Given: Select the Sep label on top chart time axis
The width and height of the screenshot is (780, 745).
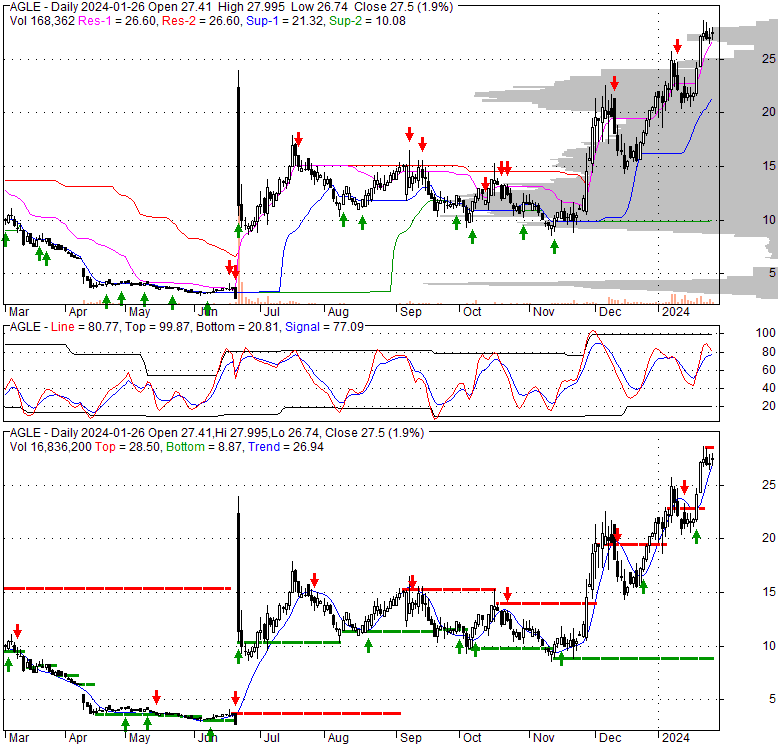Looking at the screenshot, I should (411, 312).
